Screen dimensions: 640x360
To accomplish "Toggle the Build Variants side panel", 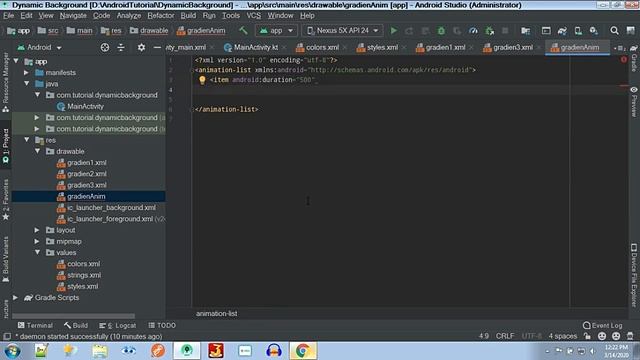I will click(x=6, y=260).
